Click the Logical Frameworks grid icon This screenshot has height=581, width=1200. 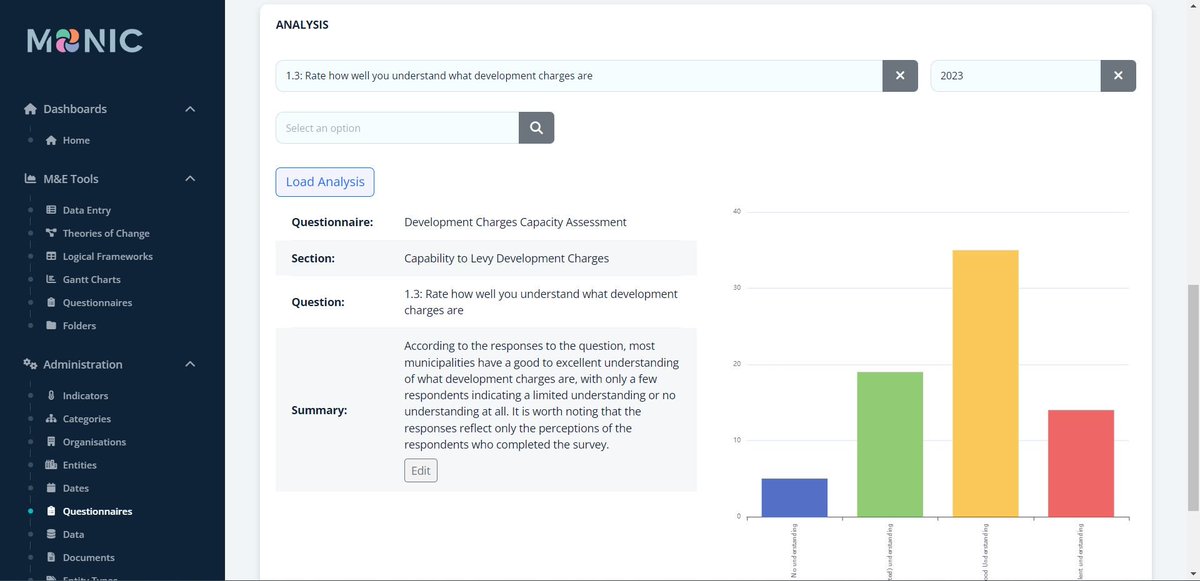coord(51,256)
